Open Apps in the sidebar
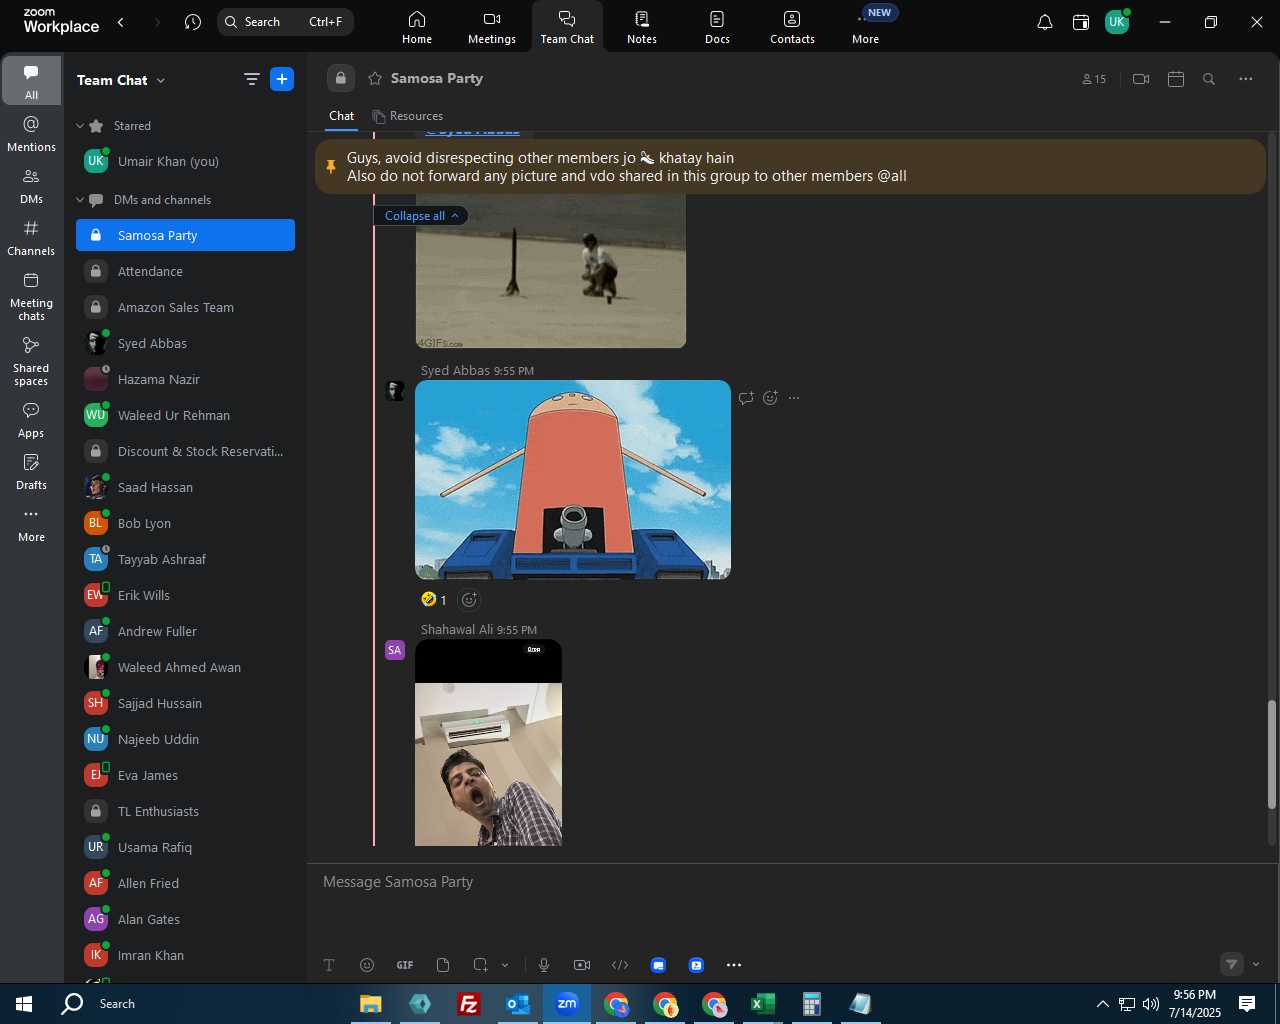Screen dimensions: 1280x1024 tap(31, 420)
